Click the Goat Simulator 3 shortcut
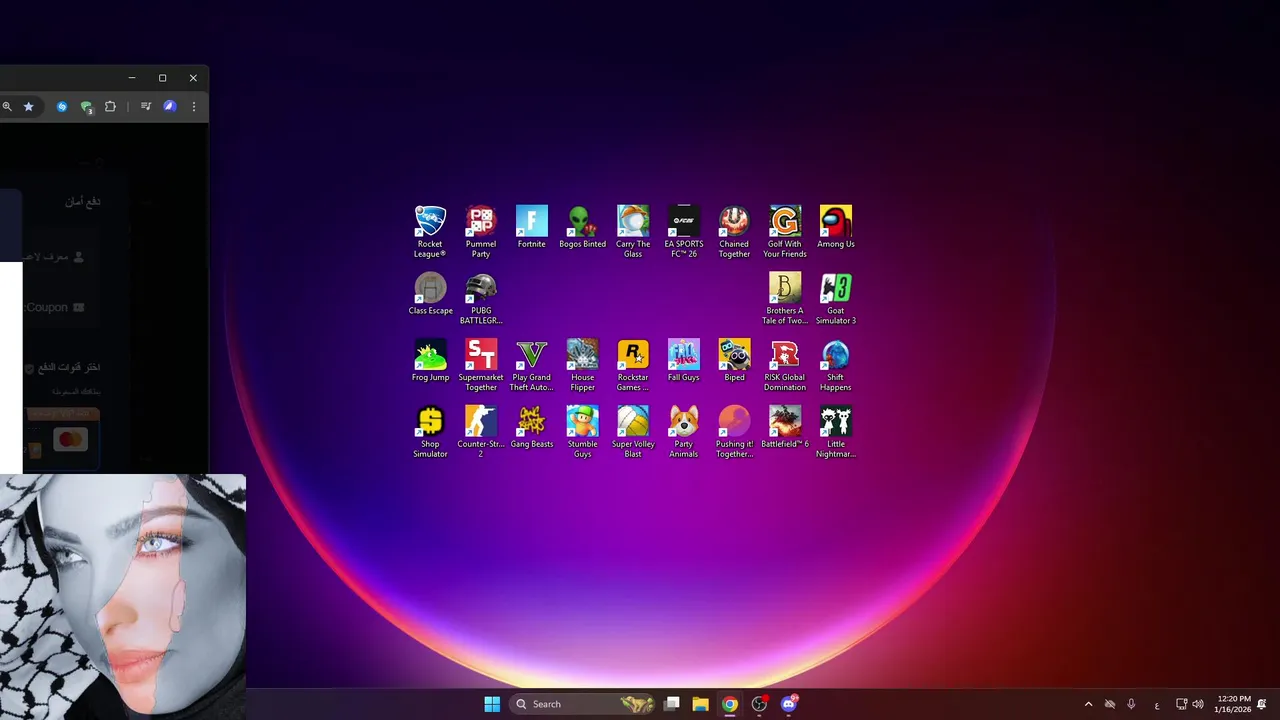Viewport: 1280px width, 720px height. [836, 298]
